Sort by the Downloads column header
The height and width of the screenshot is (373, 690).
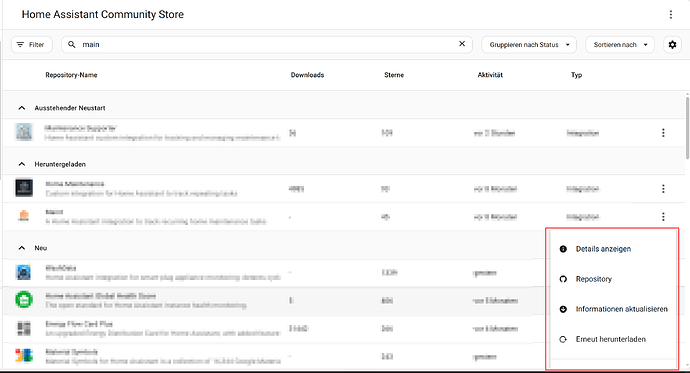[307, 75]
